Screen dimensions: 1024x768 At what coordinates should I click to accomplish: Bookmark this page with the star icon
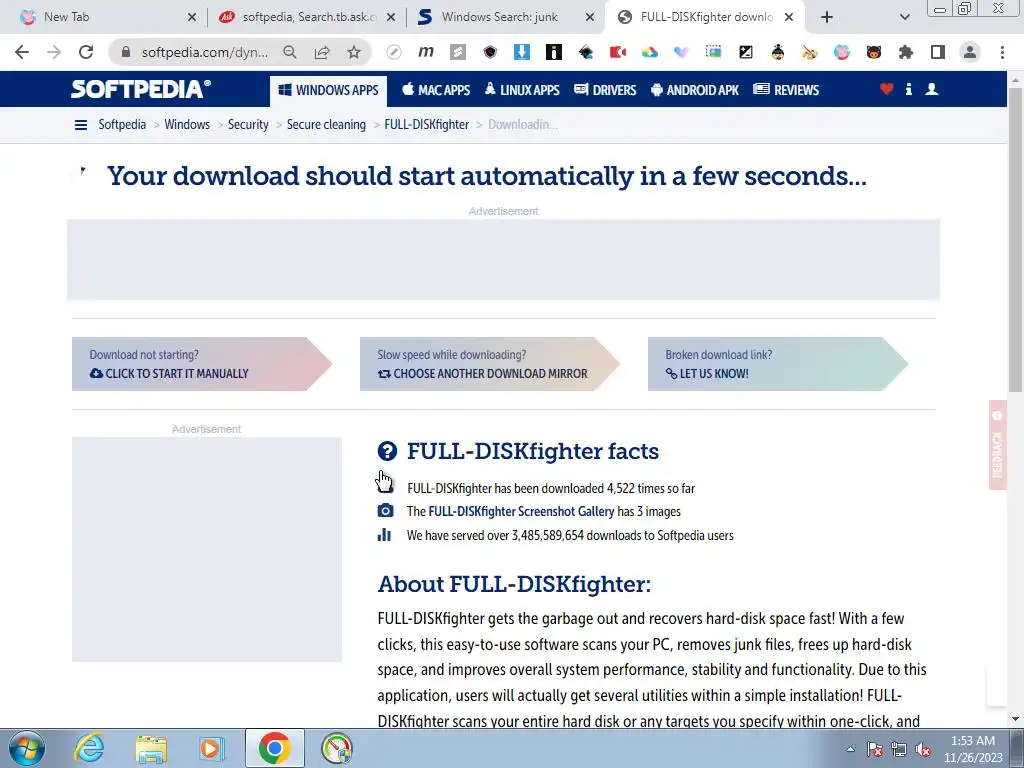pos(354,52)
